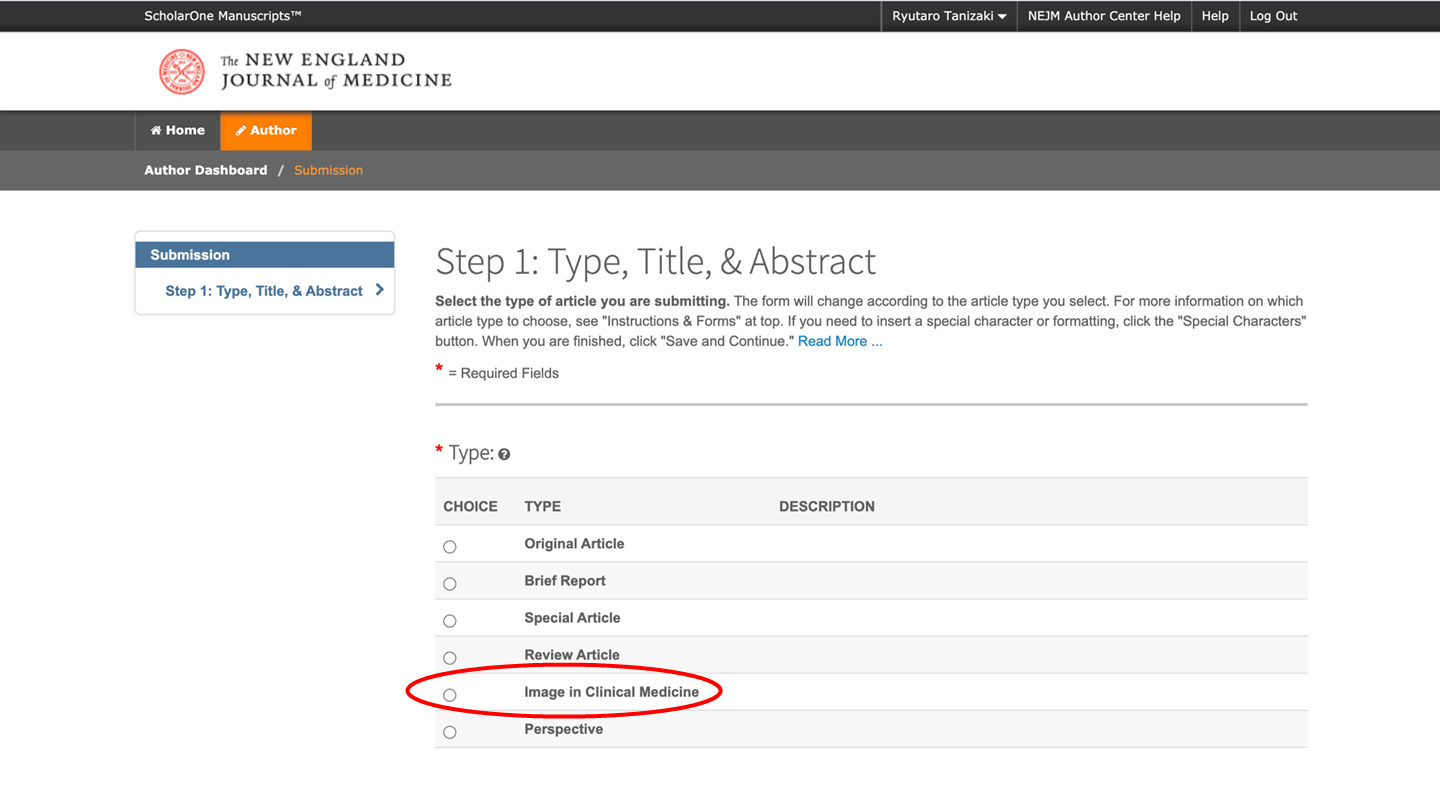Open the Ryutaro Tanizaki user dropdown
This screenshot has height=810, width=1440.
point(949,16)
